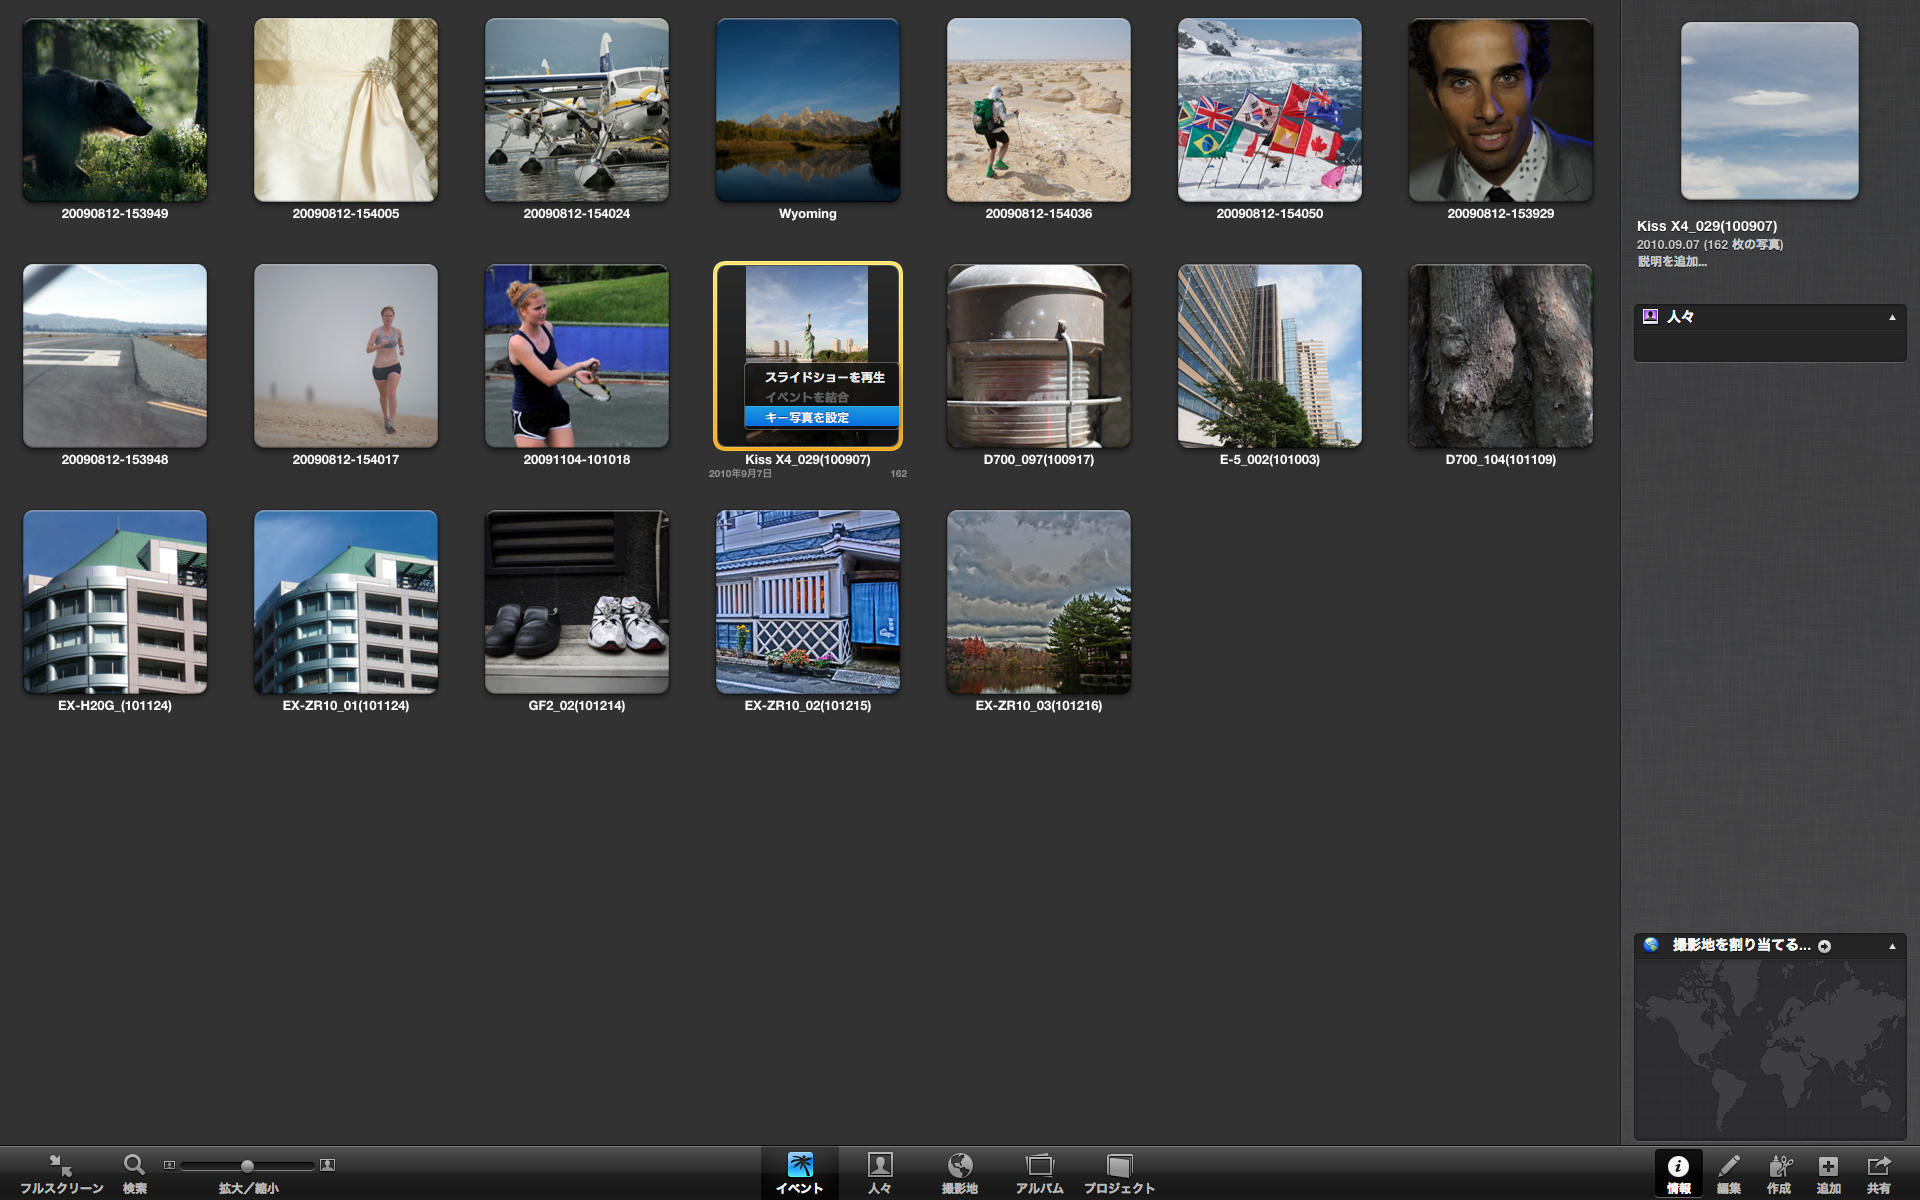The image size is (1920, 1200).
Task: Click the 拡大/縮小 zoom slider knob
Action: click(x=247, y=1166)
